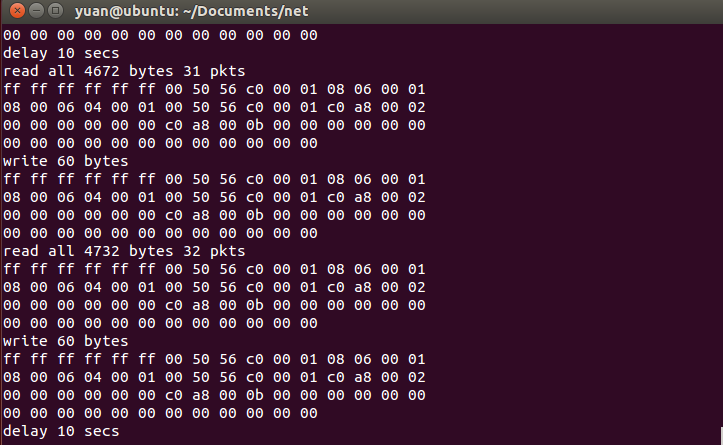The width and height of the screenshot is (723, 445).
Task: Click the number 4672 in the output
Action: coord(100,71)
